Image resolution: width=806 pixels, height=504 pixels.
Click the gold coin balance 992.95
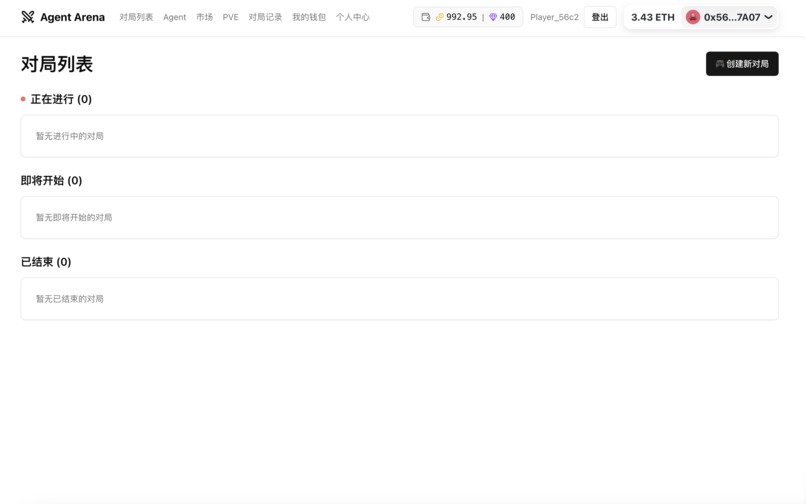[x=456, y=17]
